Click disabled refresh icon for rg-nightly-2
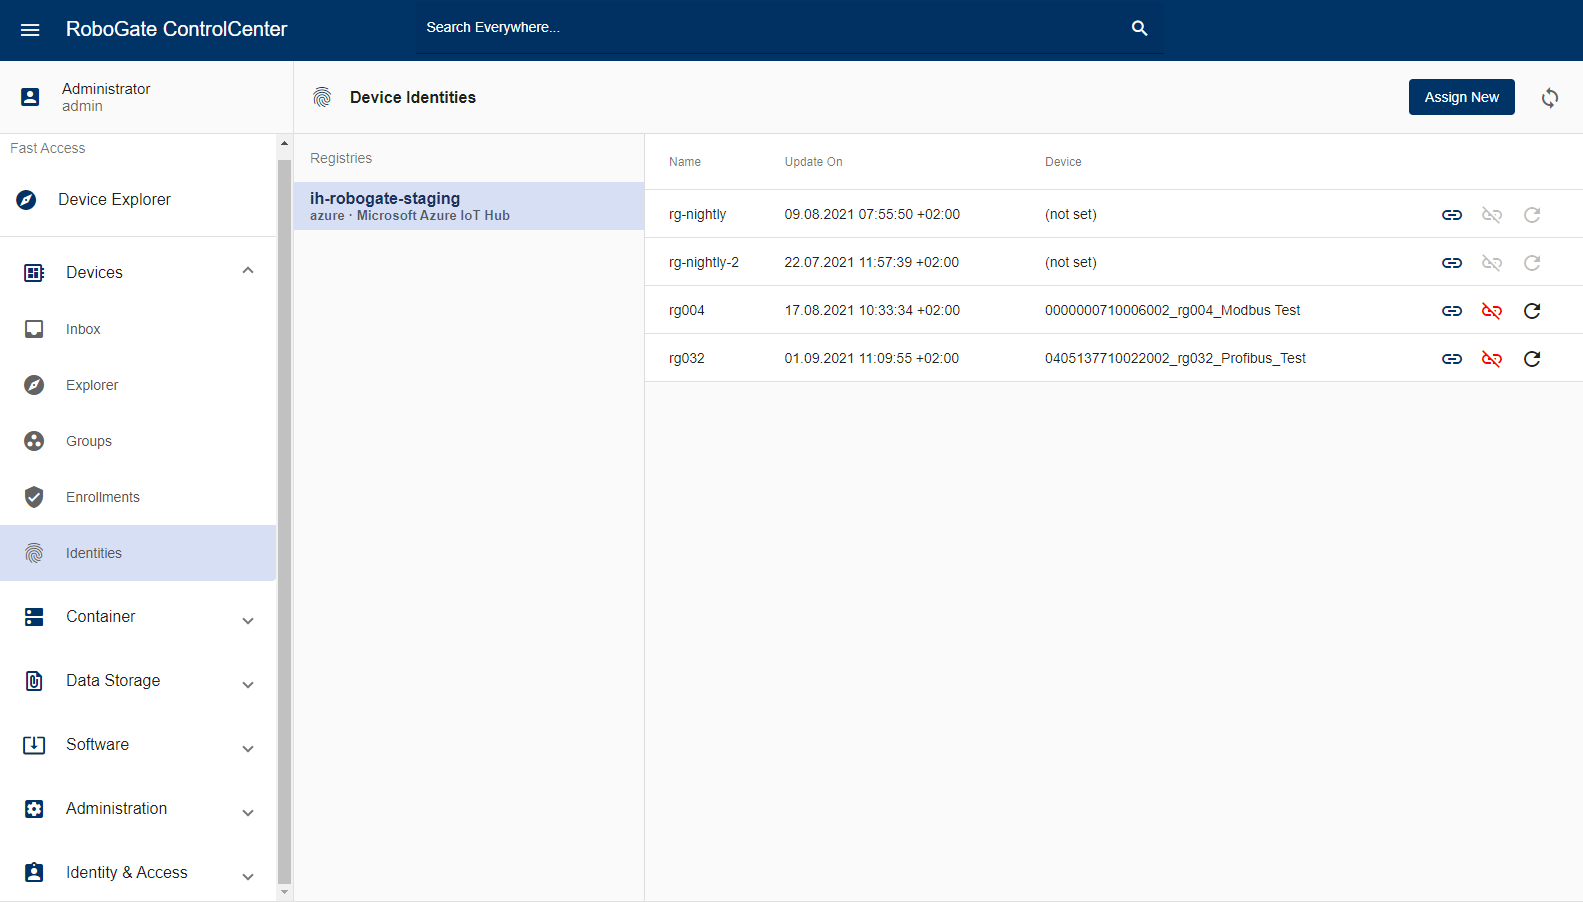This screenshot has height=902, width=1583. [x=1532, y=263]
